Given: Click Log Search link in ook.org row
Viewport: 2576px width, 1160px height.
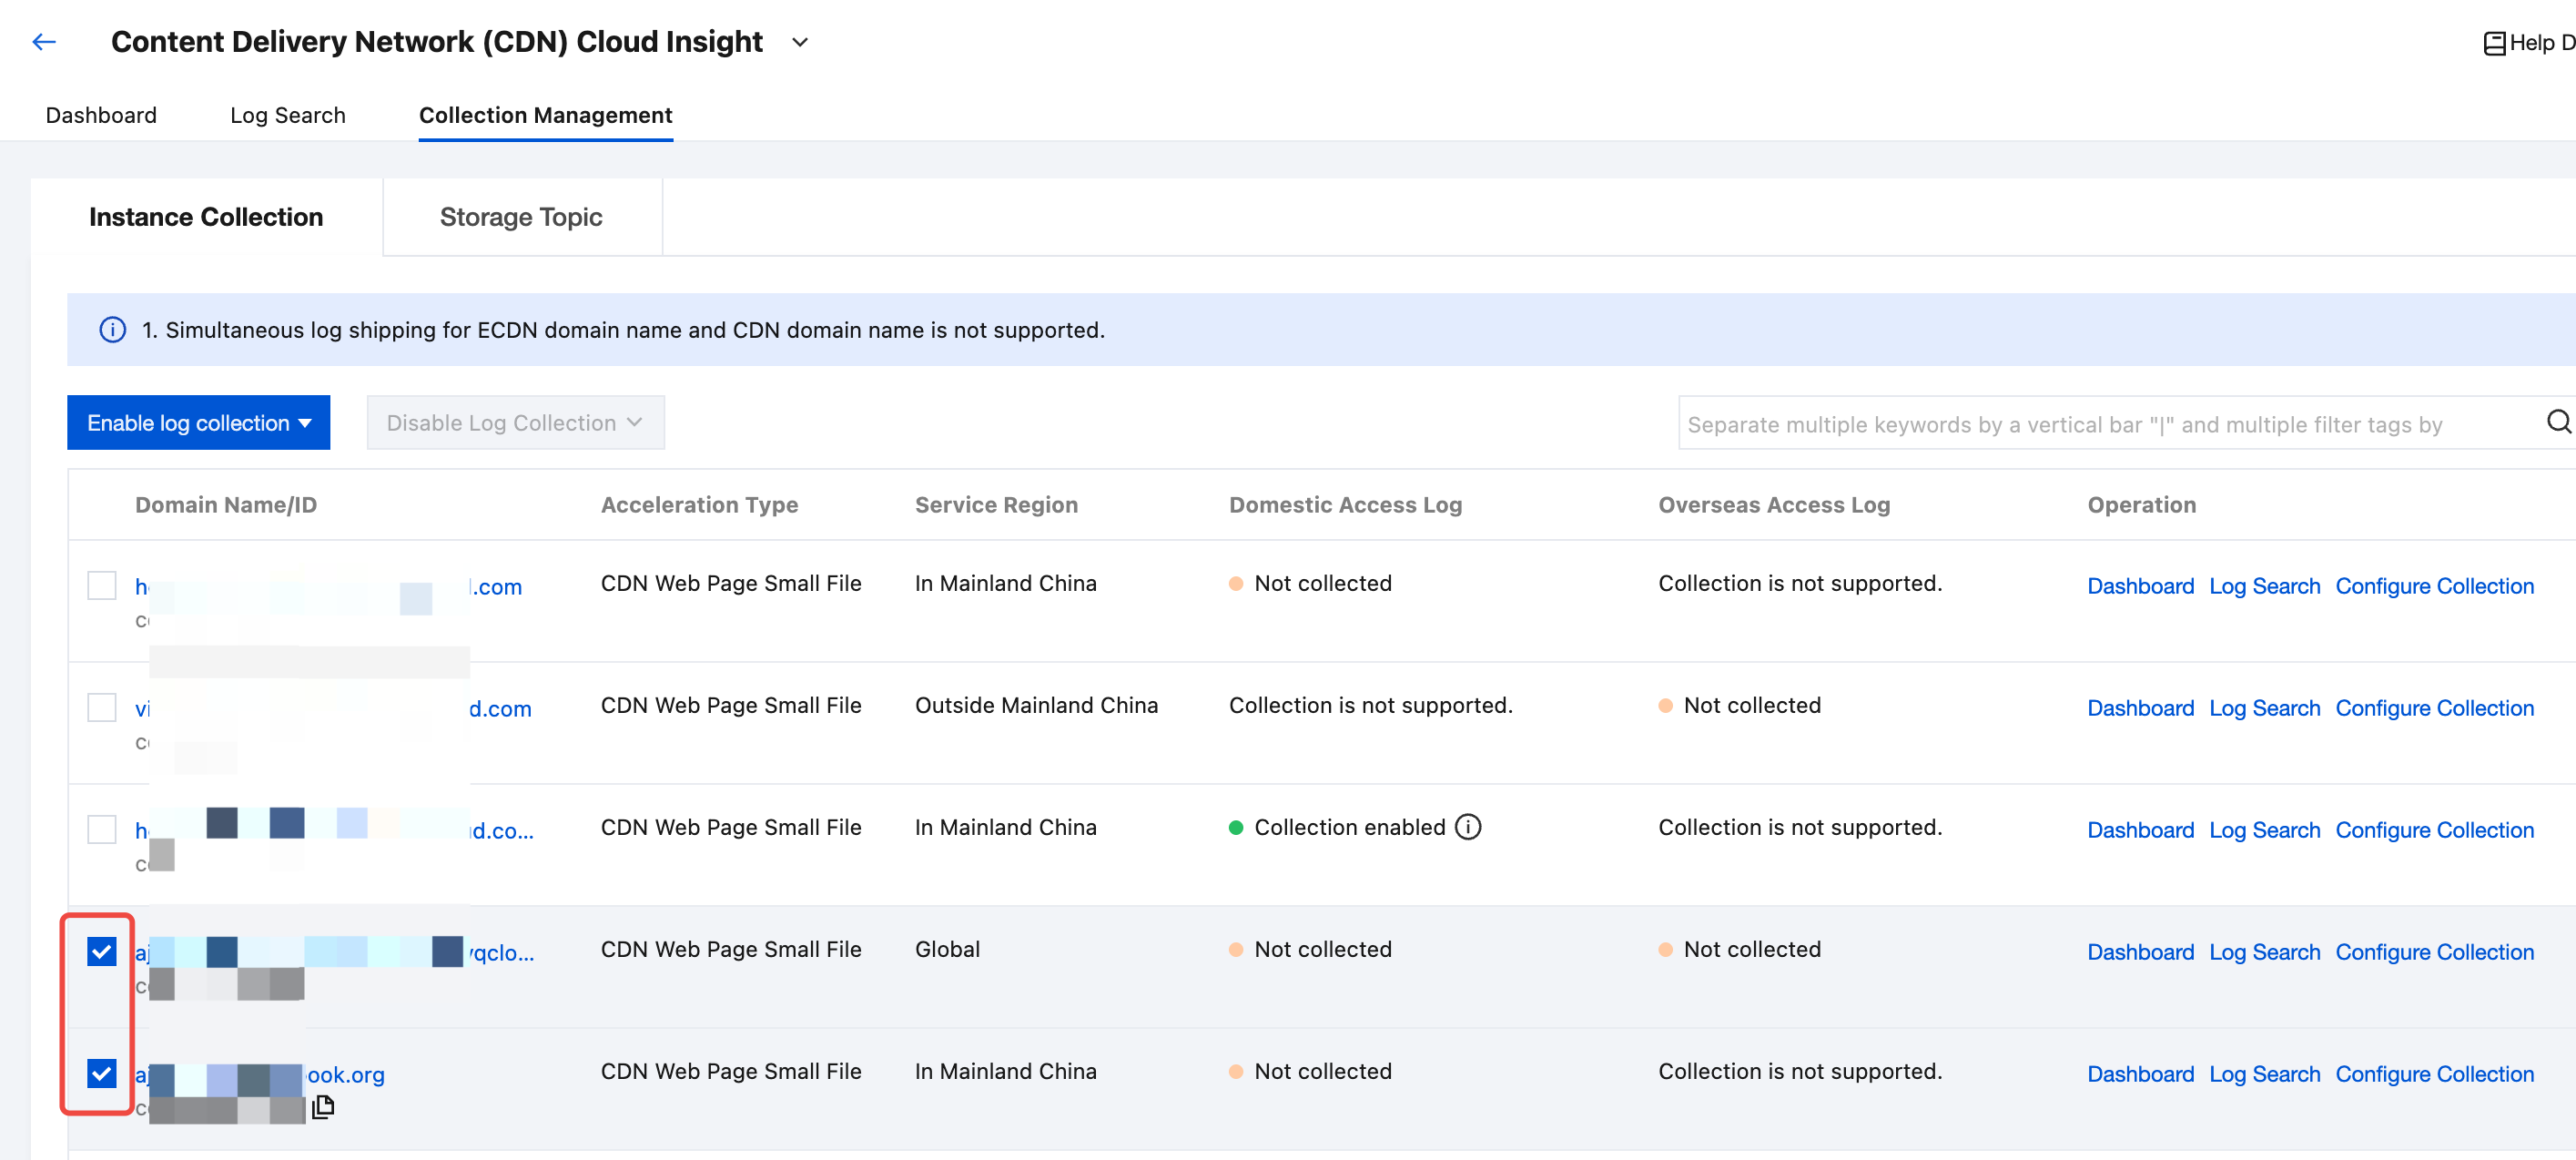Looking at the screenshot, I should (x=2264, y=1074).
